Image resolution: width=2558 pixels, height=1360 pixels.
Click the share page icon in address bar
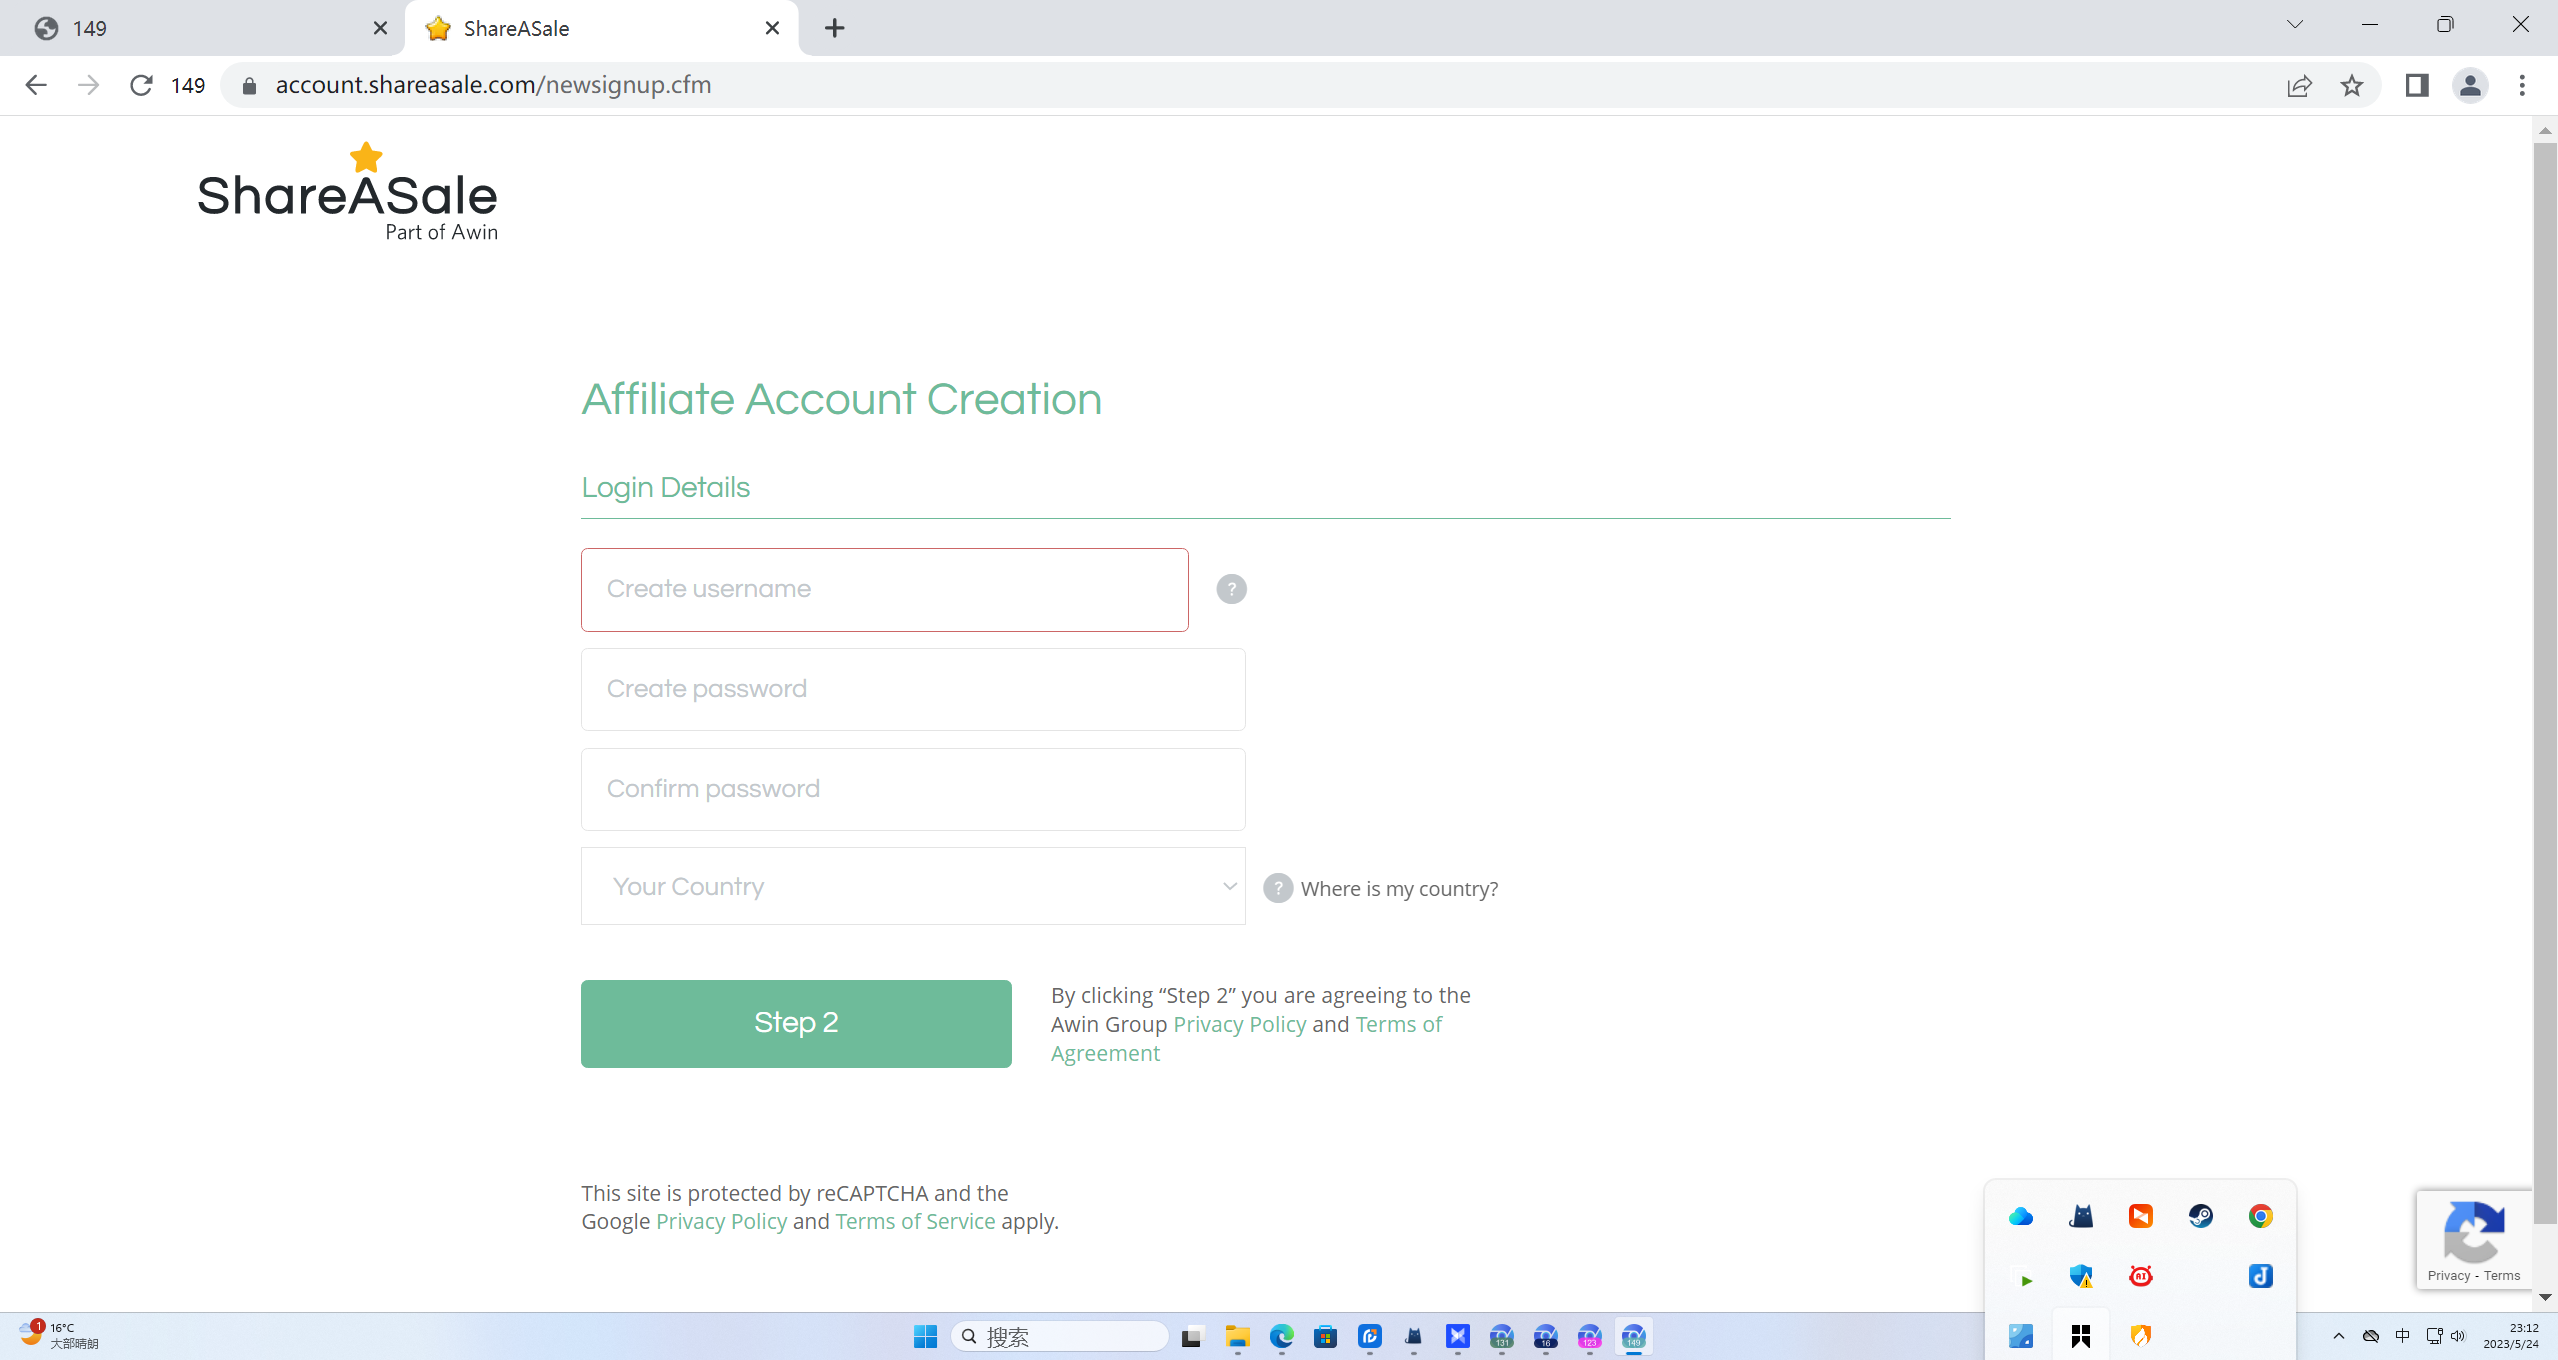pyautogui.click(x=2299, y=86)
